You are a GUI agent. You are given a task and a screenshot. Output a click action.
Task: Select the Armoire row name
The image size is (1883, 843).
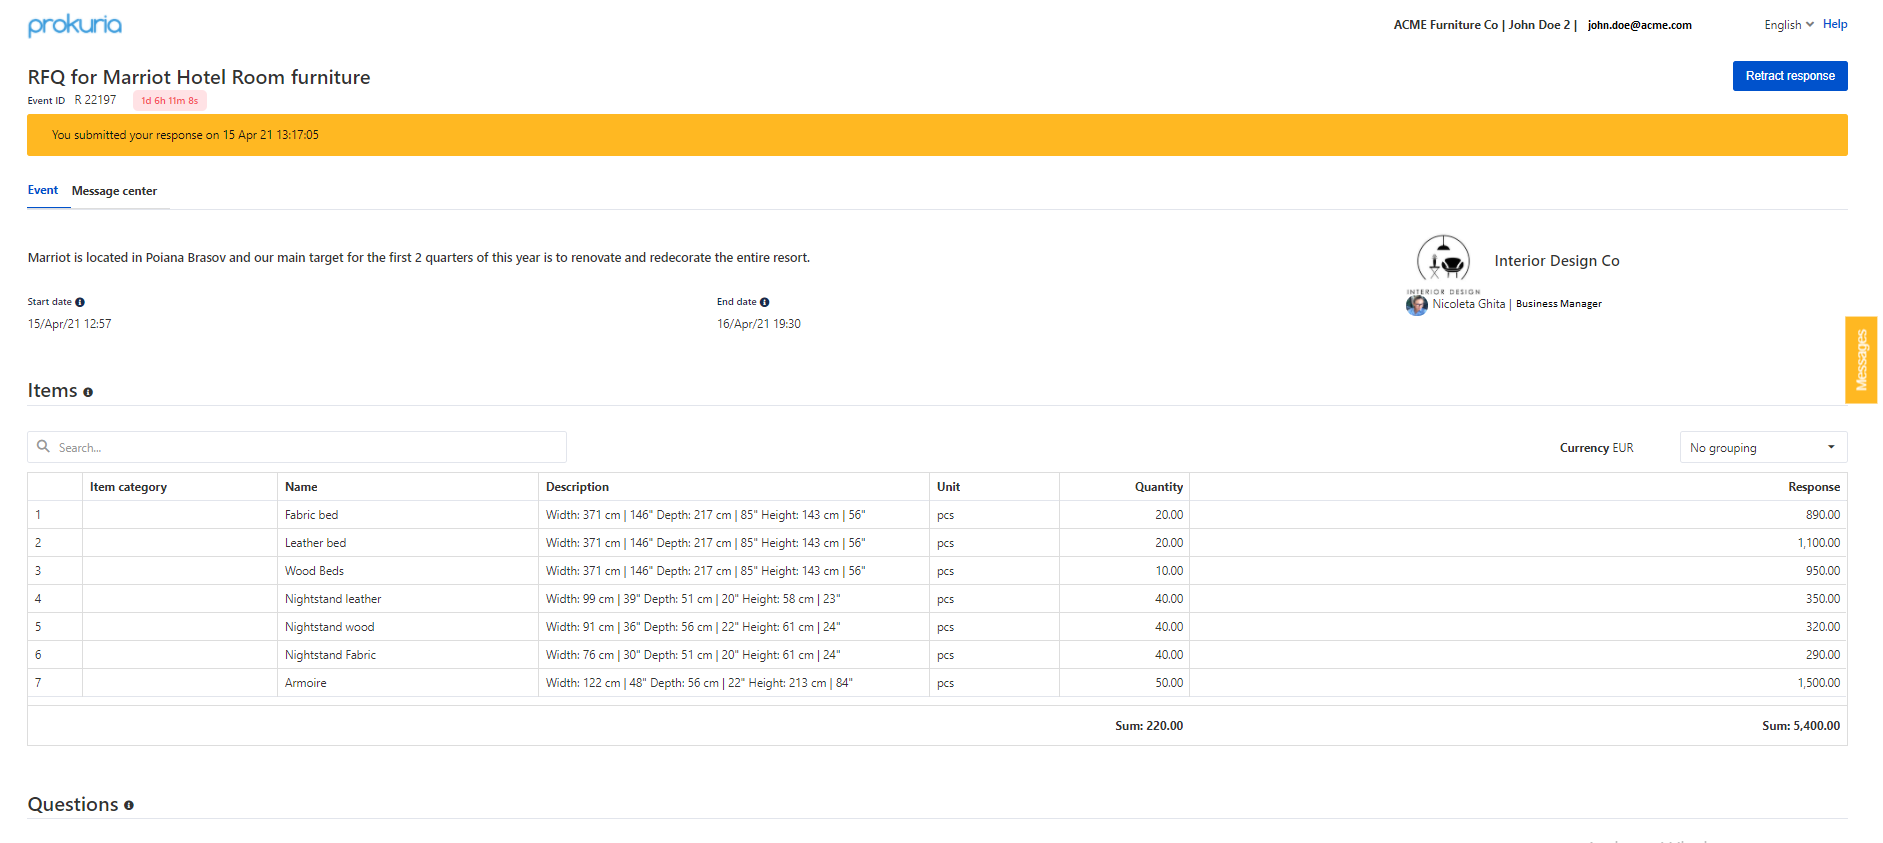pos(305,683)
